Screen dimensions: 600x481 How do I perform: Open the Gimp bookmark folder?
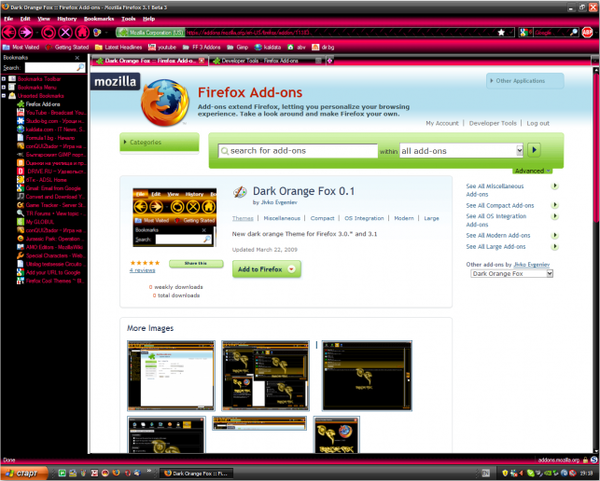pyautogui.click(x=238, y=47)
